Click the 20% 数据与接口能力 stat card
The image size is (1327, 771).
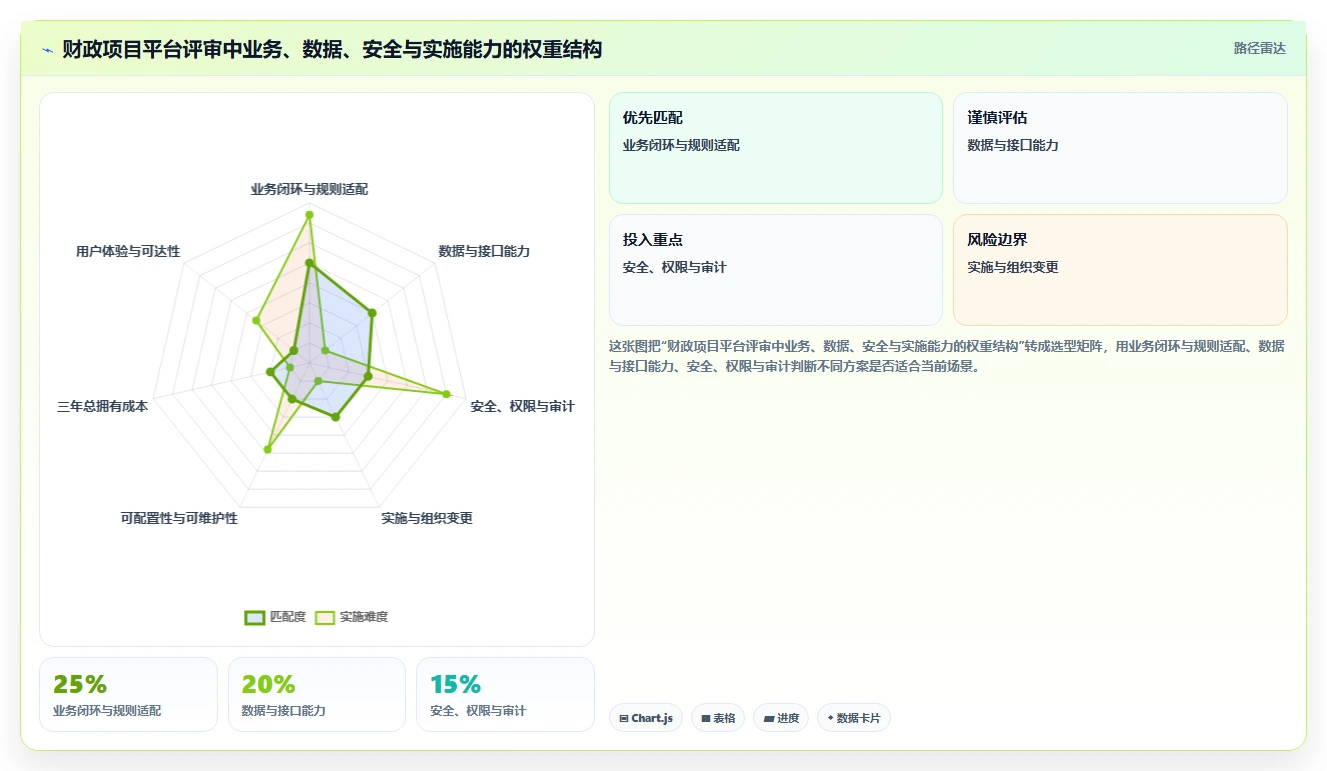coord(317,694)
